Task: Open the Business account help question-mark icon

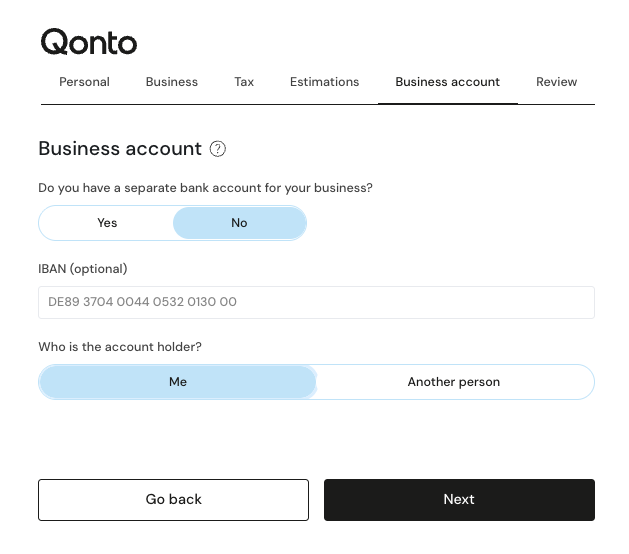Action: pos(218,149)
